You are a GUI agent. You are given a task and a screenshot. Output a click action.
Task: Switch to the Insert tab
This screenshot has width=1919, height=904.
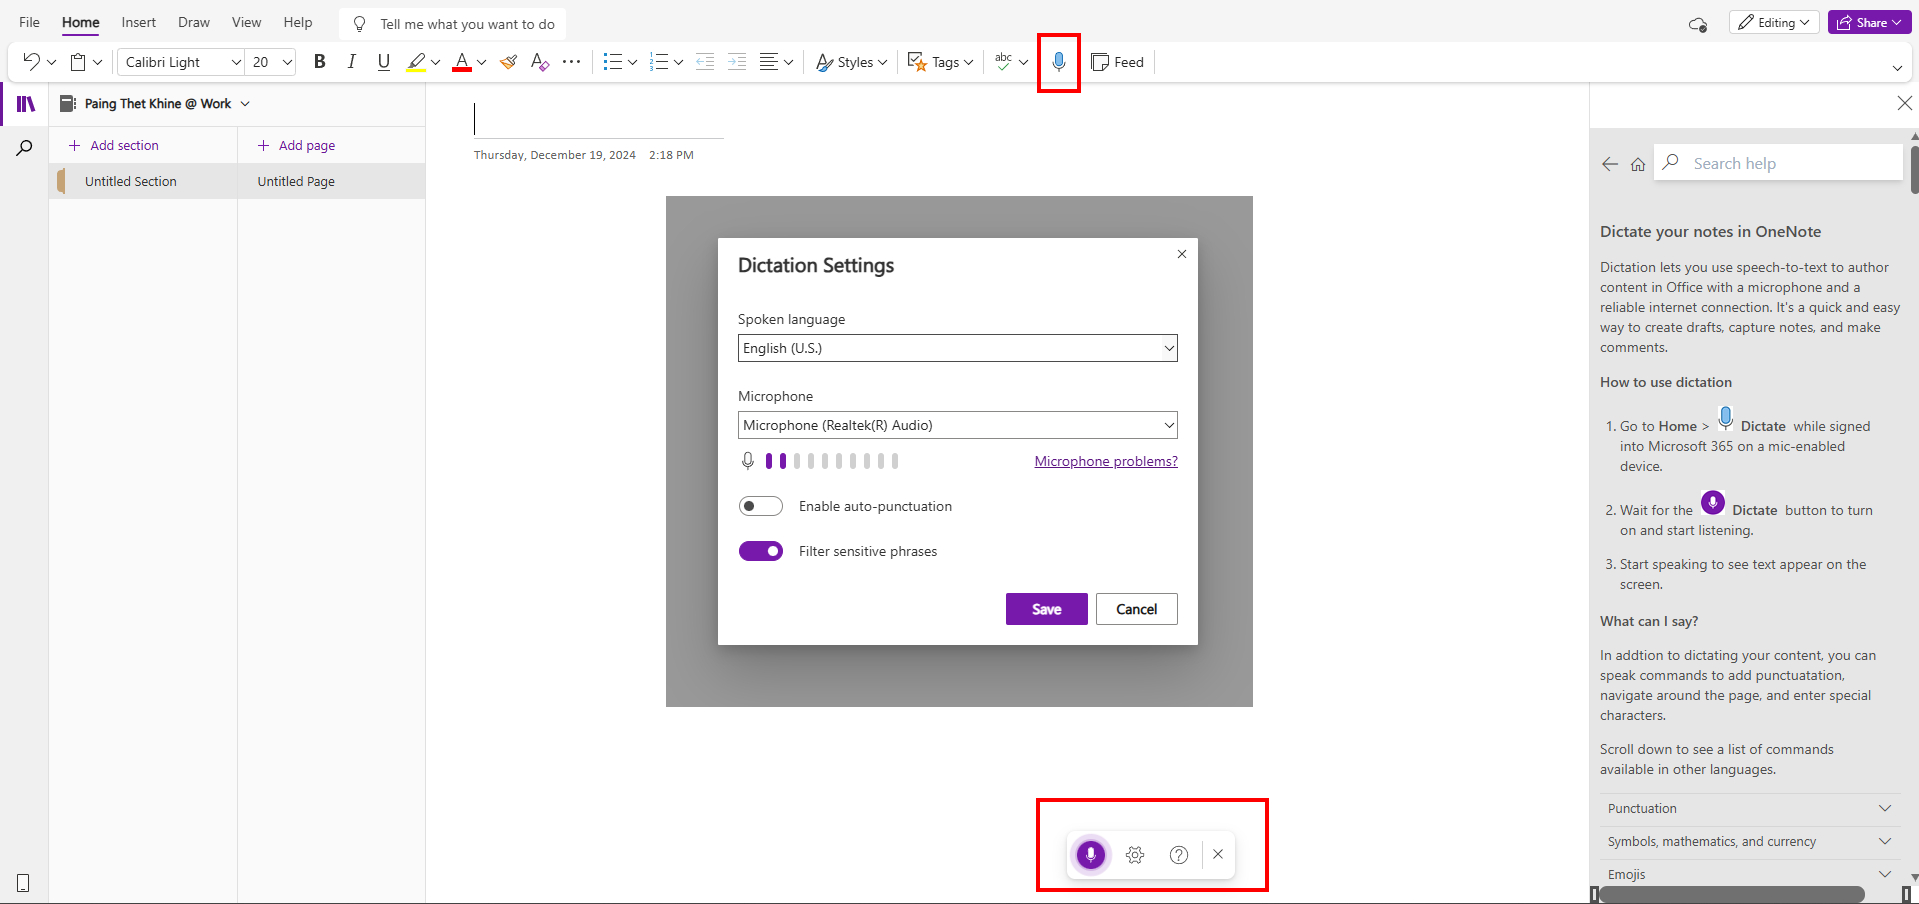(x=139, y=22)
